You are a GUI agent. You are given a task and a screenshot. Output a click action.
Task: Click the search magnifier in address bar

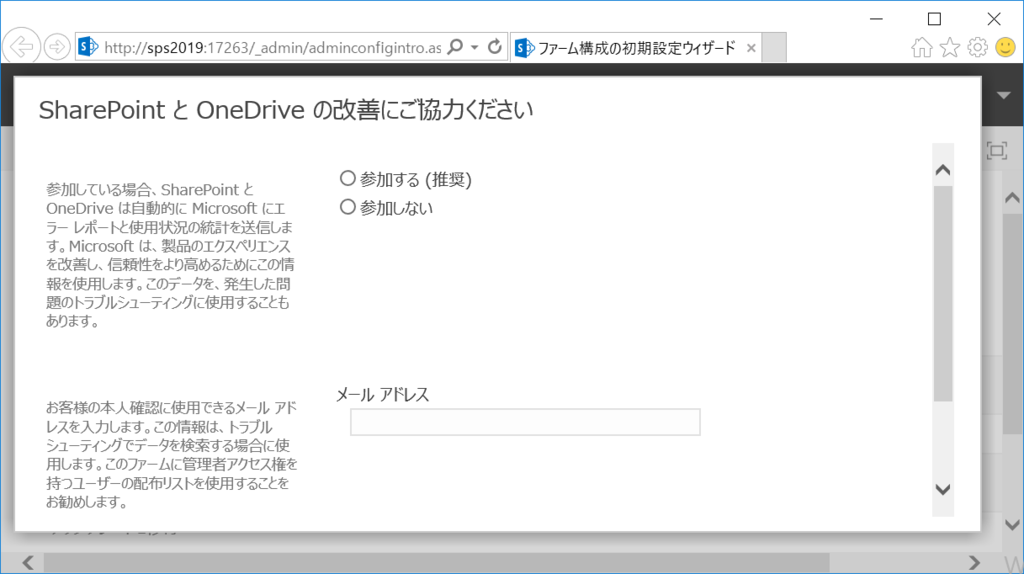click(x=456, y=46)
